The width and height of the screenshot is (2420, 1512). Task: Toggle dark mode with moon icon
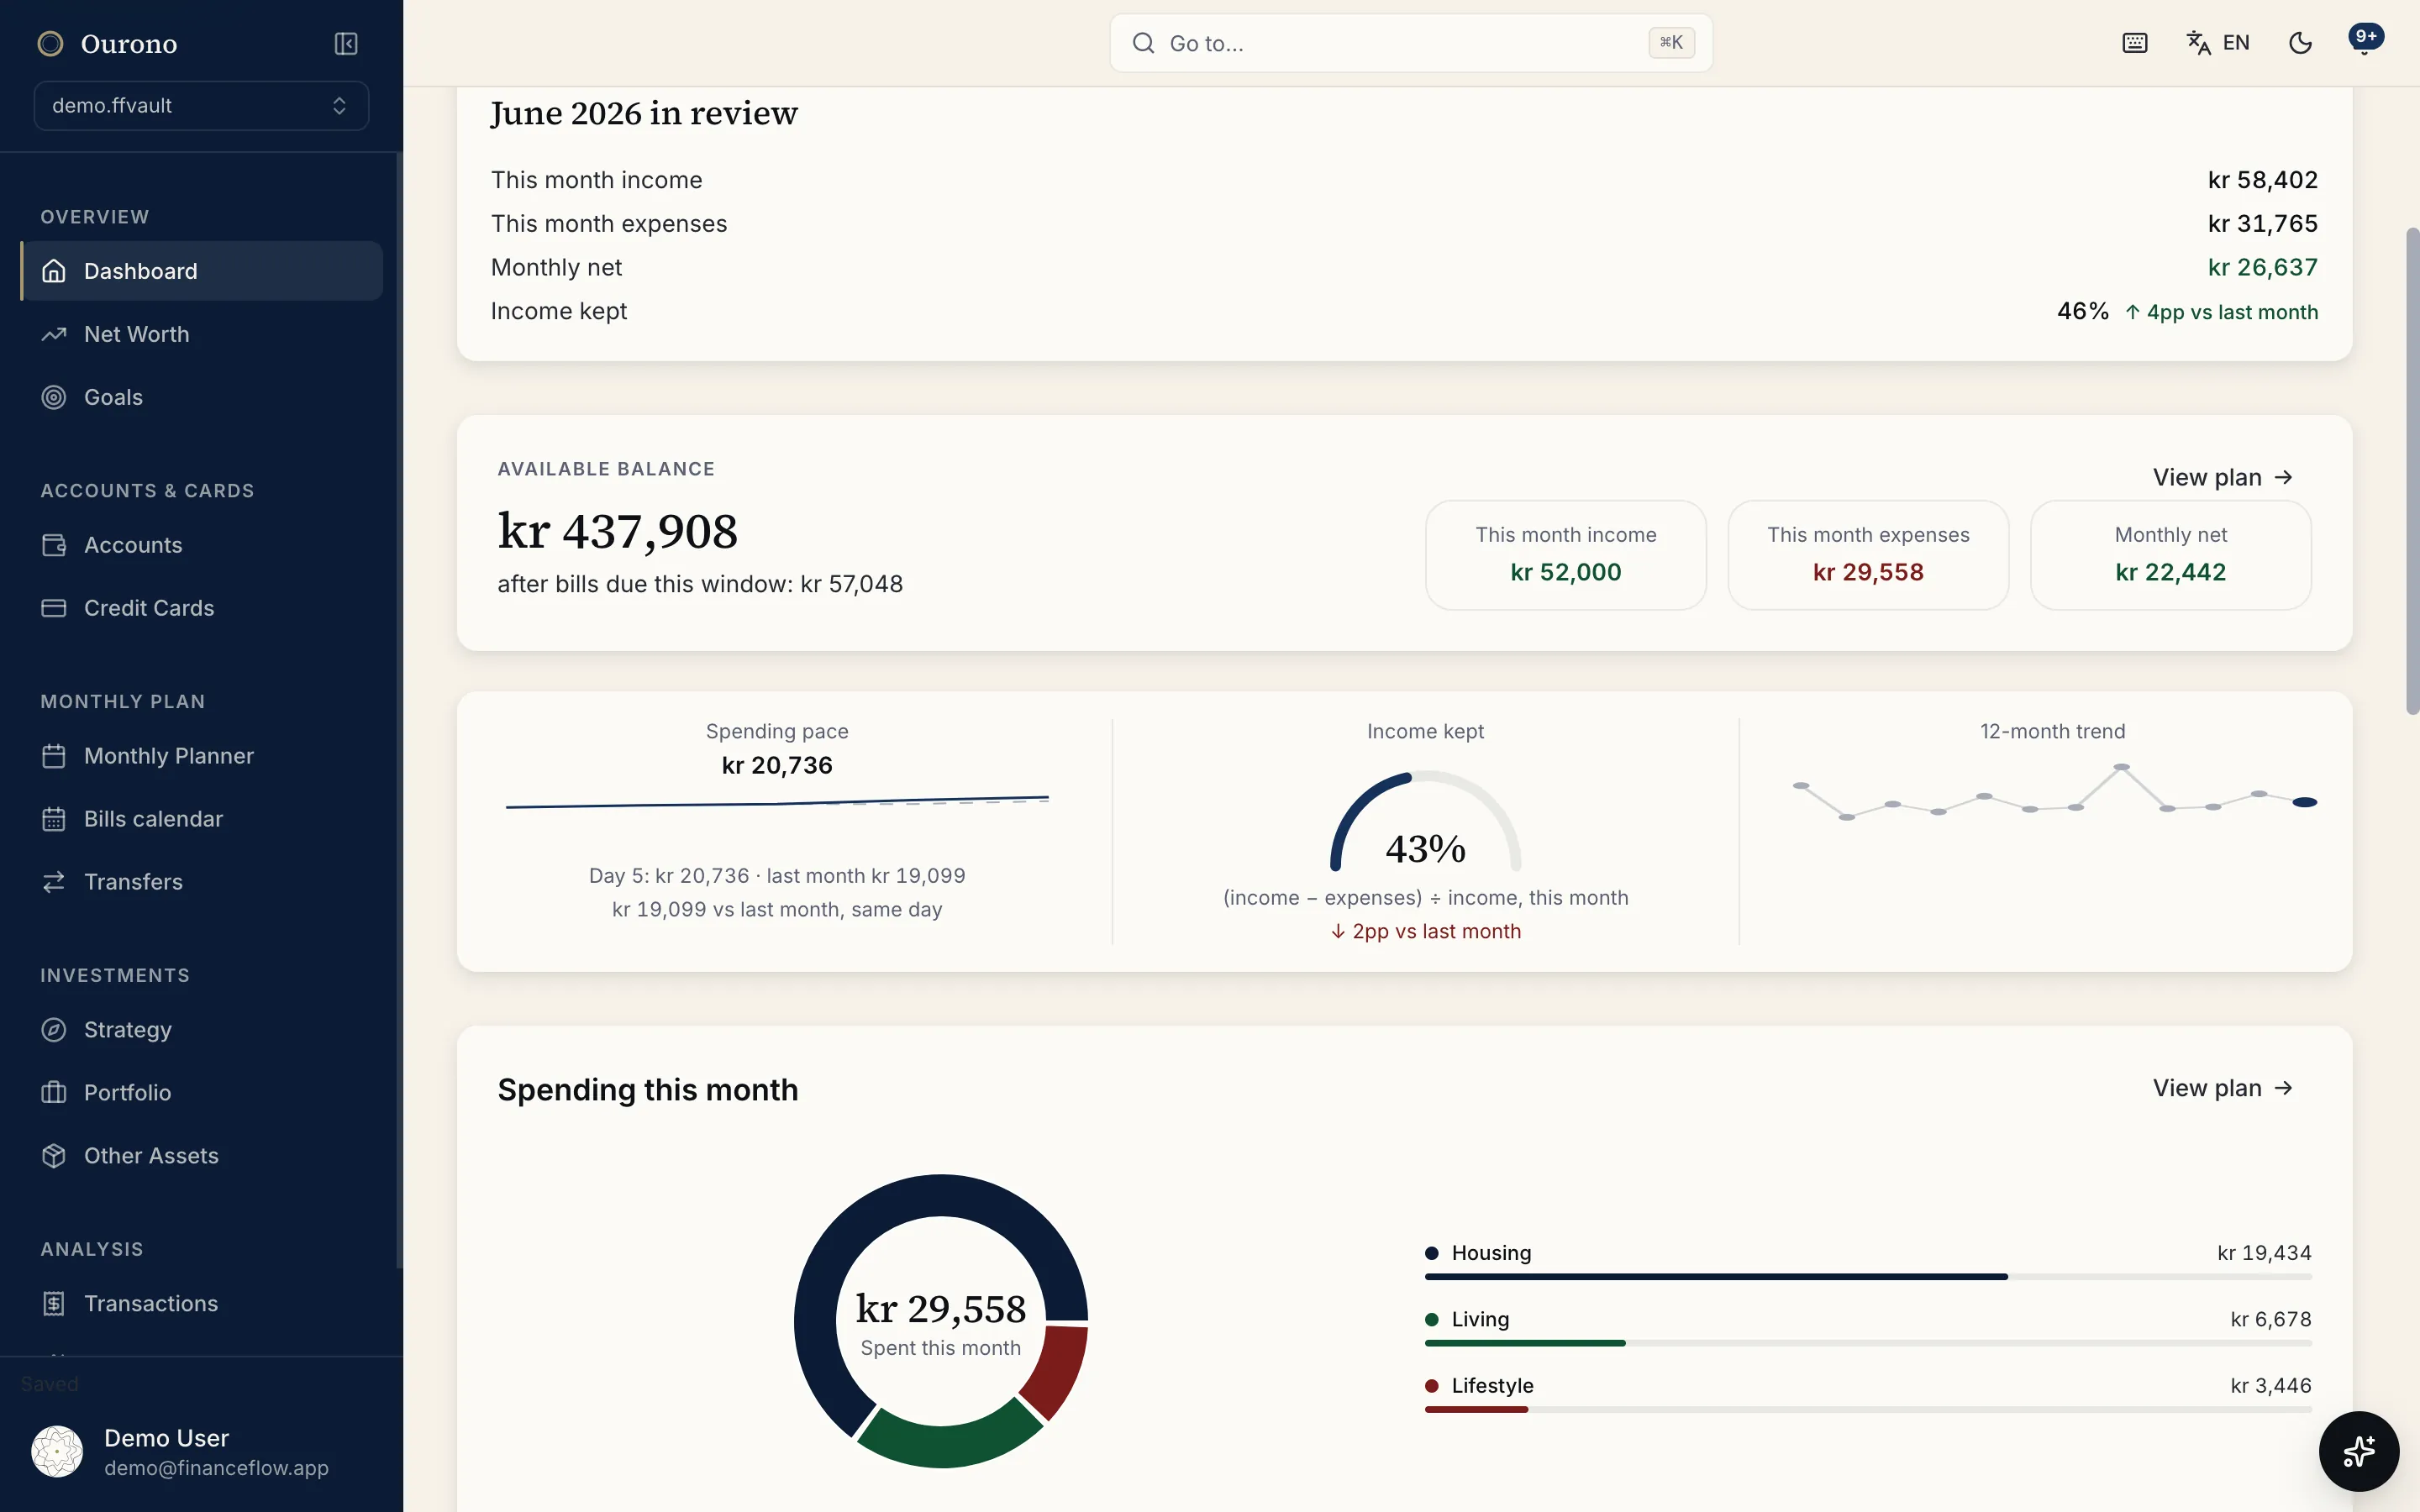(x=2300, y=43)
